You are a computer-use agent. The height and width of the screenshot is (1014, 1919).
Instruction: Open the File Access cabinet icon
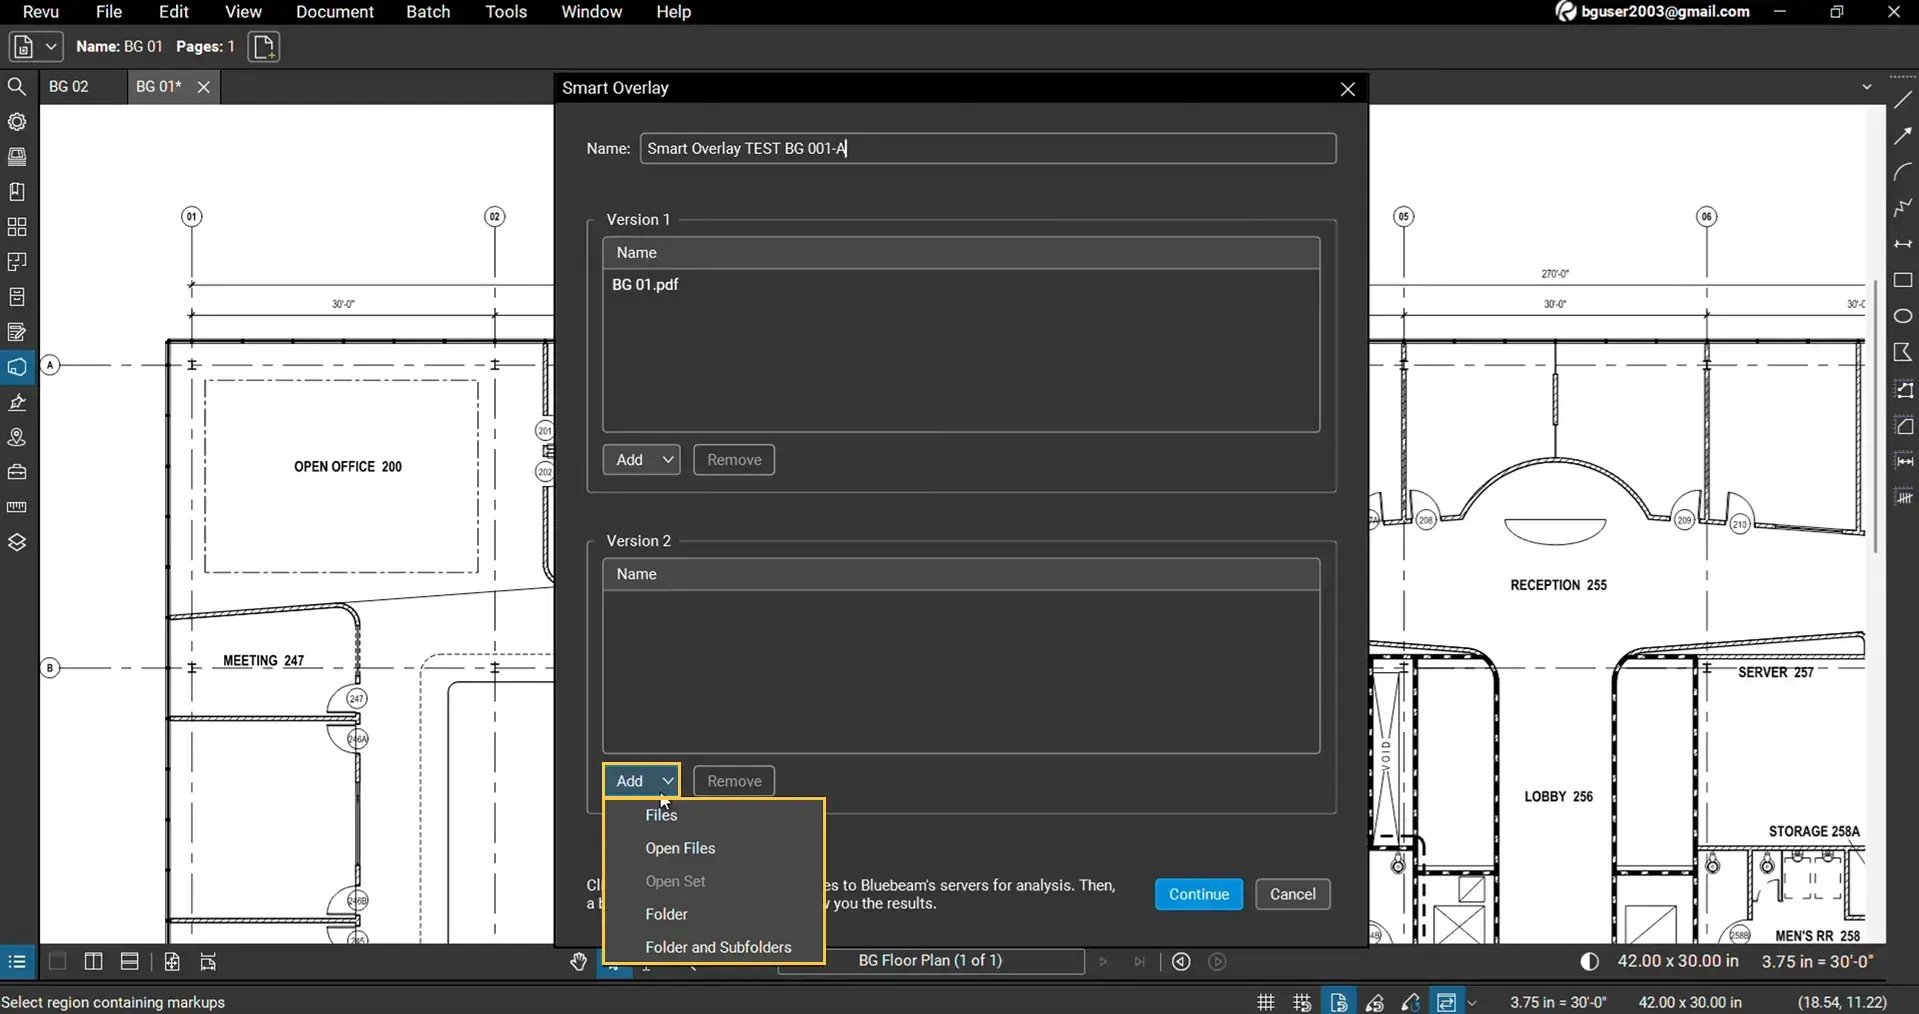[17, 297]
